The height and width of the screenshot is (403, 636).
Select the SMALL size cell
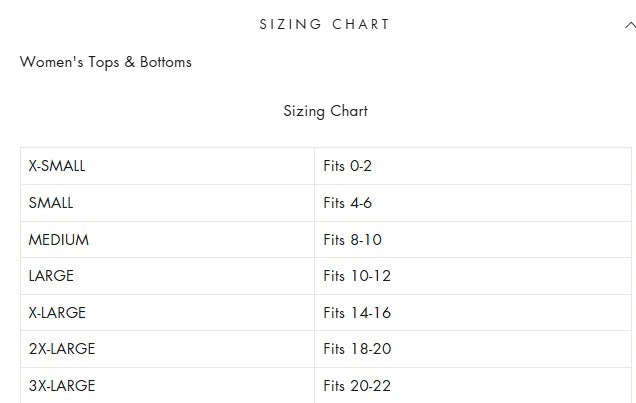51,203
